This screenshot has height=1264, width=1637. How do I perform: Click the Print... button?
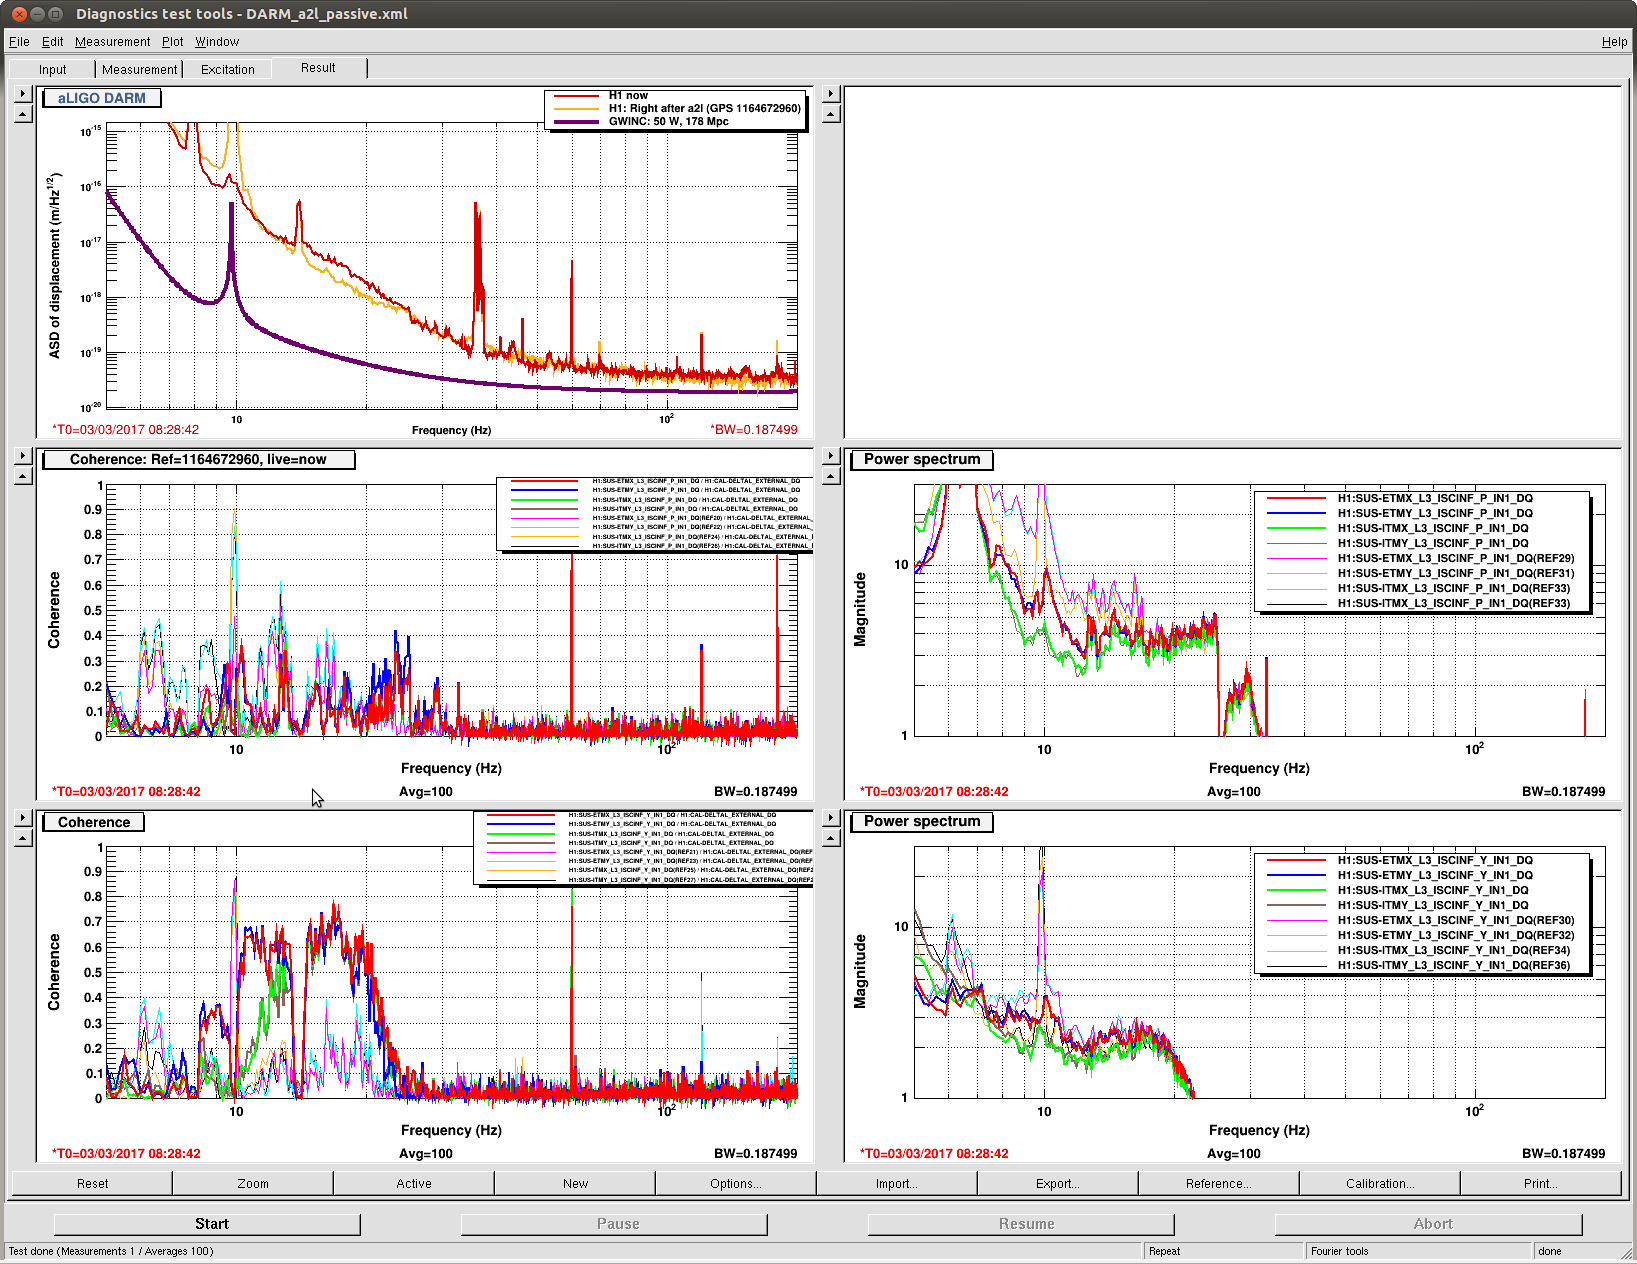[x=1541, y=1183]
